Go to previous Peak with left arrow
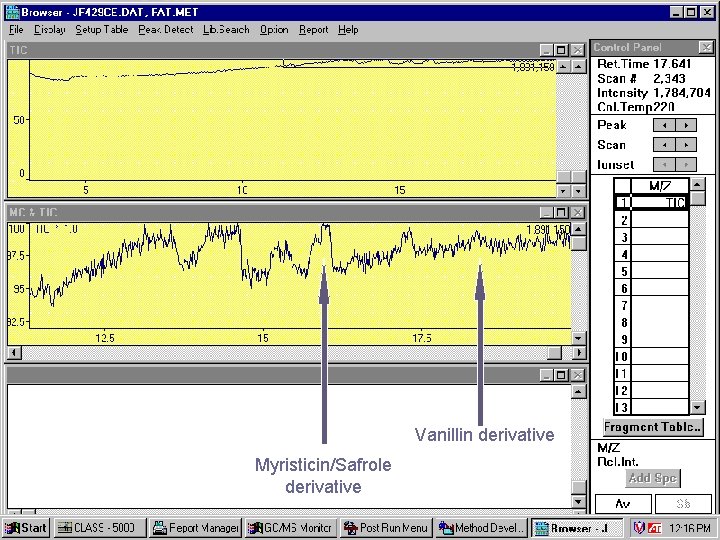 coord(664,125)
